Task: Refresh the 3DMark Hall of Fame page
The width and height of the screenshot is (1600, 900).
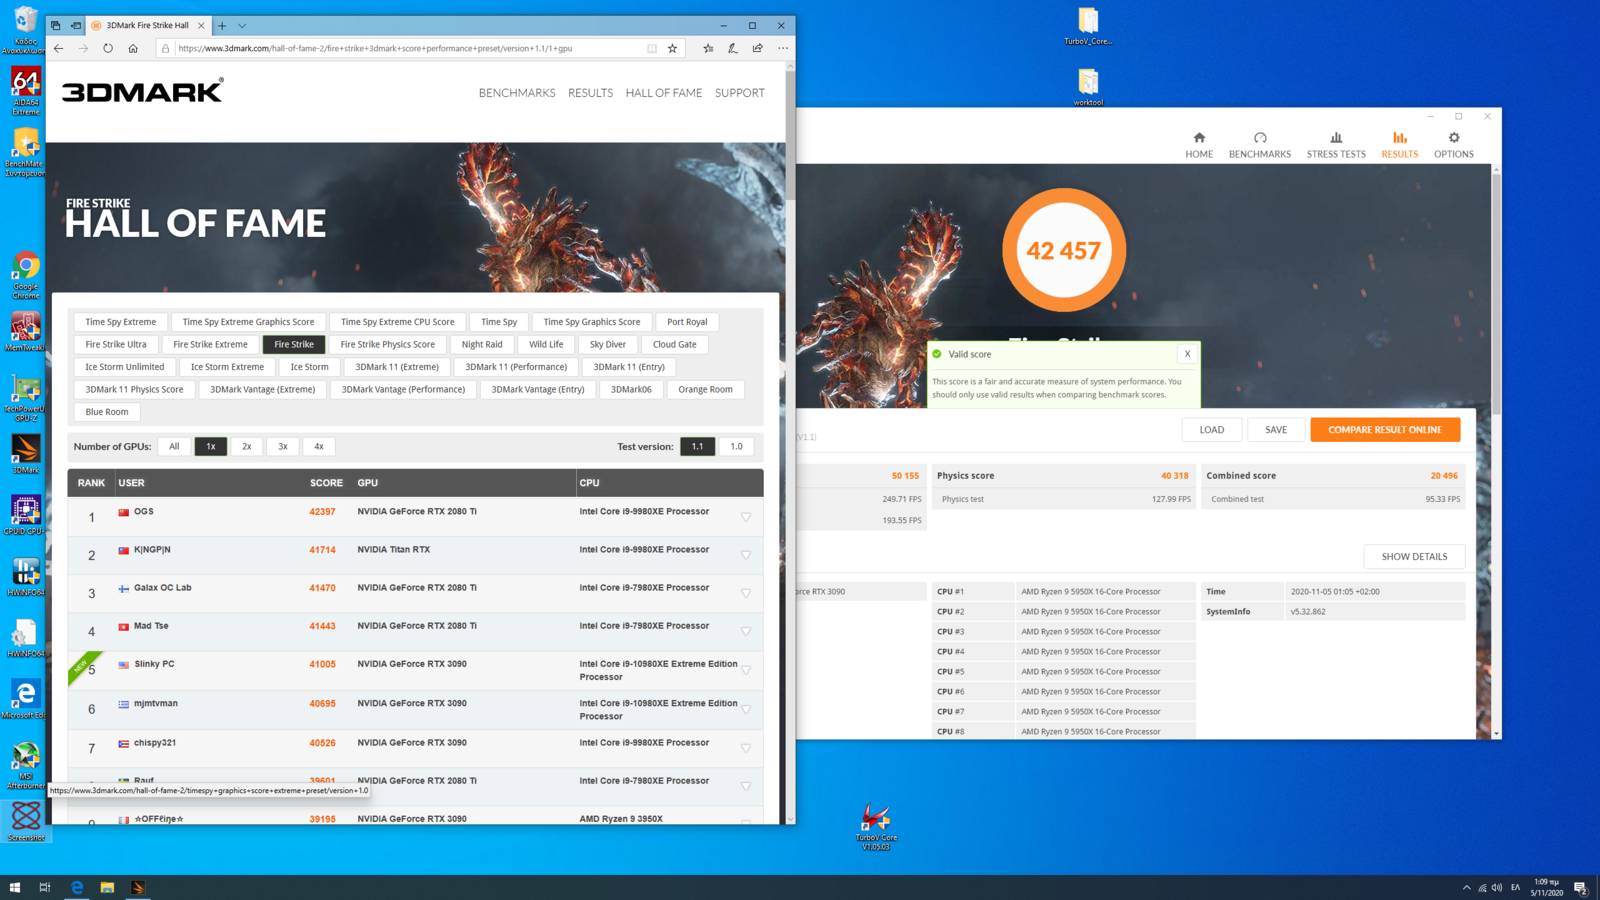Action: tap(108, 48)
